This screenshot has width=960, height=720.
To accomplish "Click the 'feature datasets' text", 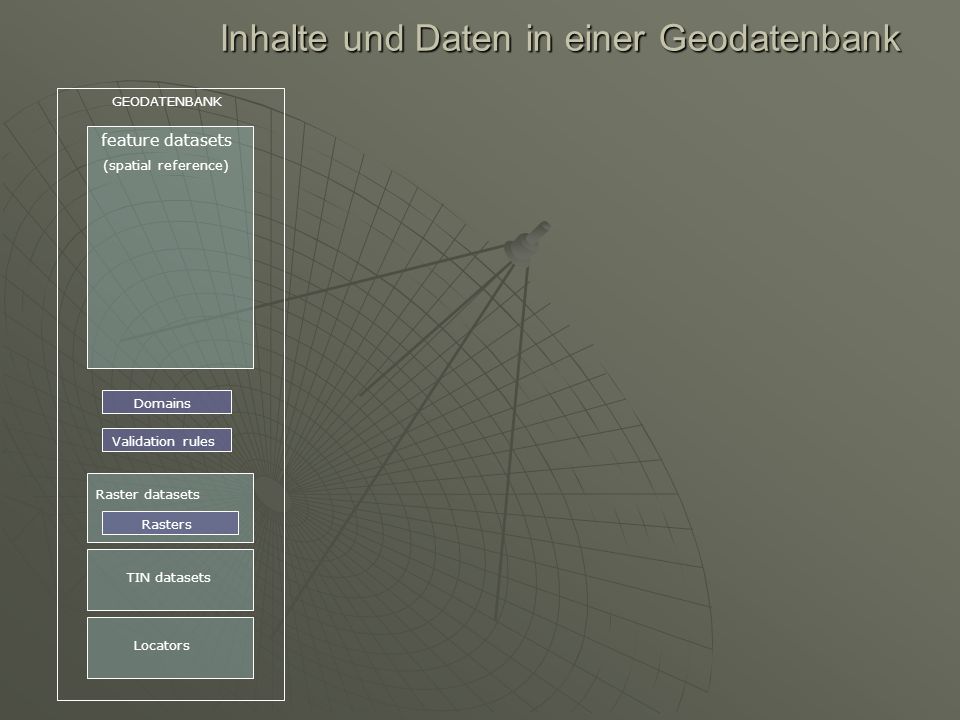I will (167, 140).
